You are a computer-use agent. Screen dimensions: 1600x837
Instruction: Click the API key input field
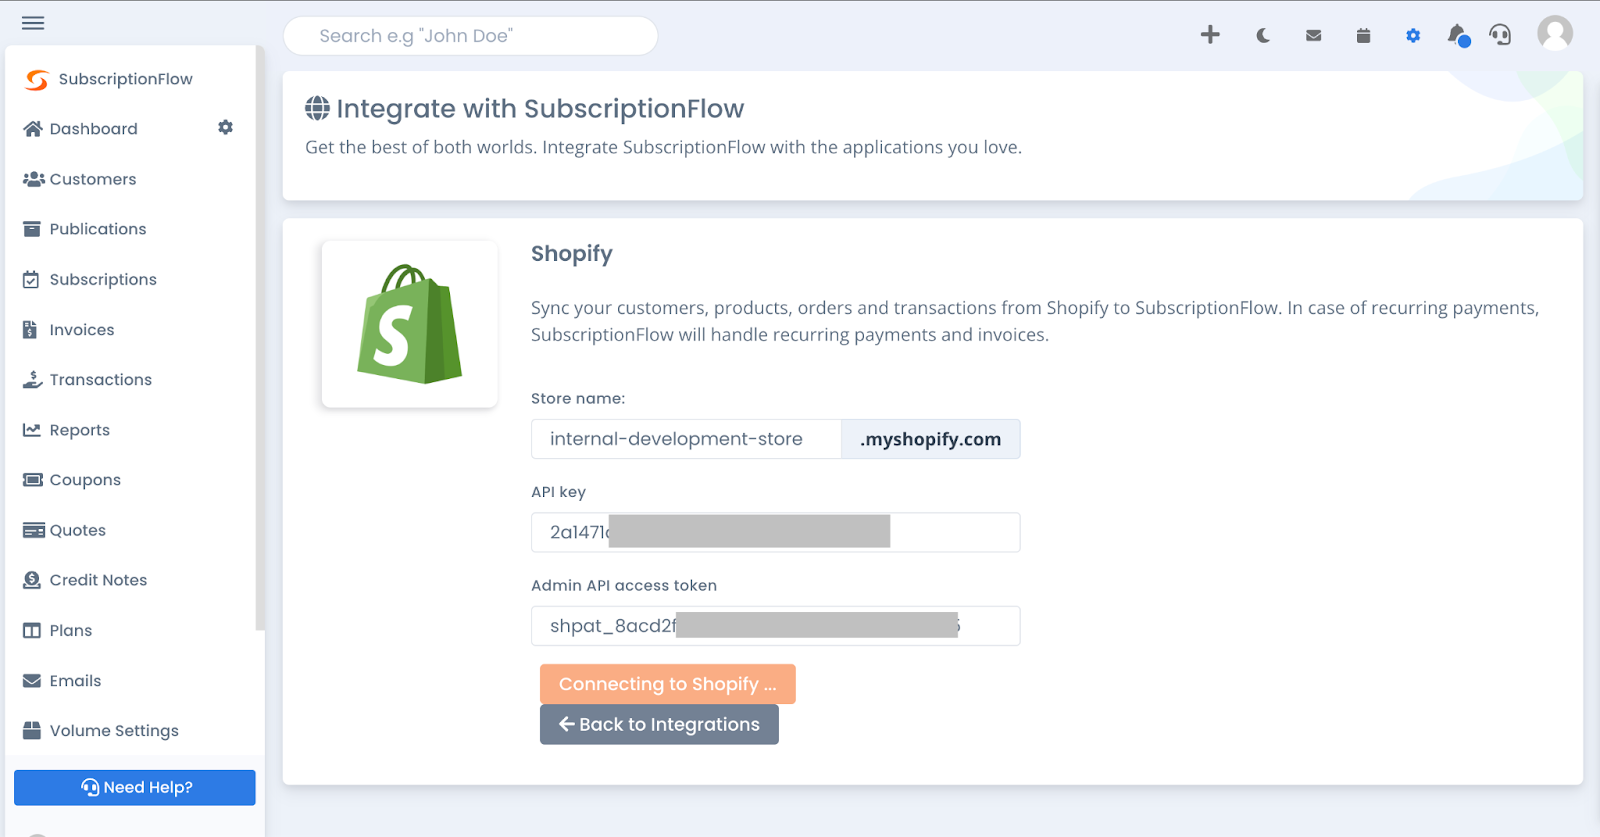pyautogui.click(x=776, y=532)
